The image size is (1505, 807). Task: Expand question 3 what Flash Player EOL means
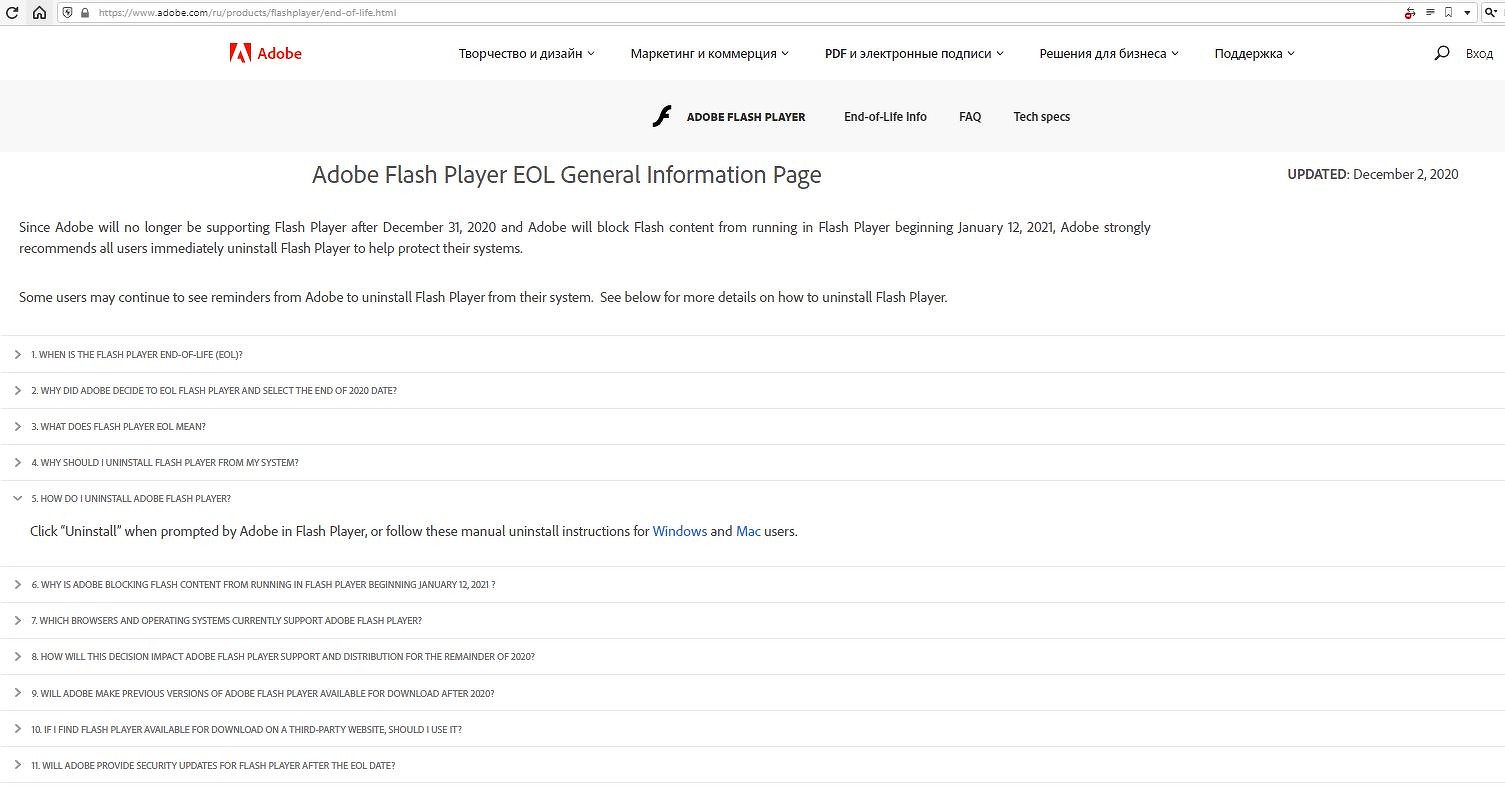(x=752, y=426)
